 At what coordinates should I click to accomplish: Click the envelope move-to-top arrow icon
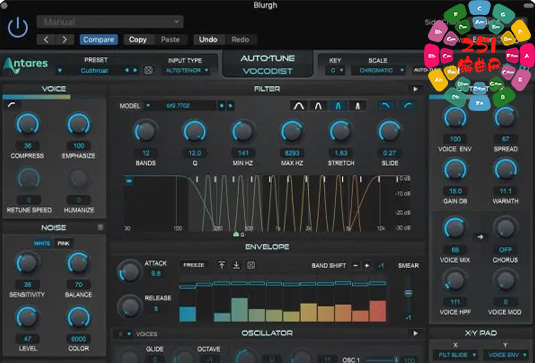click(x=221, y=265)
